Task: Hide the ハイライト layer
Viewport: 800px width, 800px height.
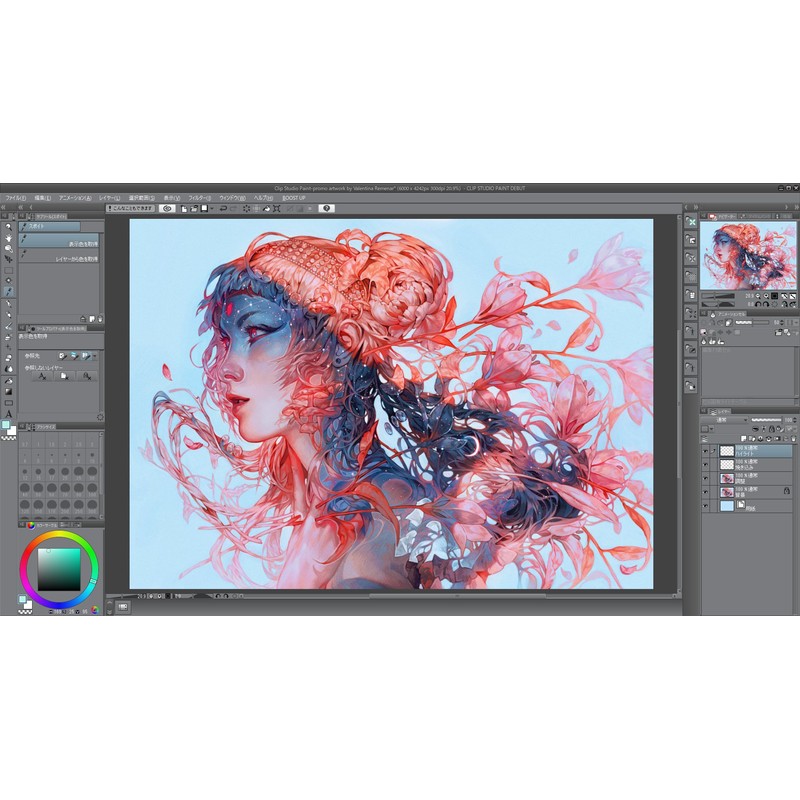Action: click(x=706, y=451)
